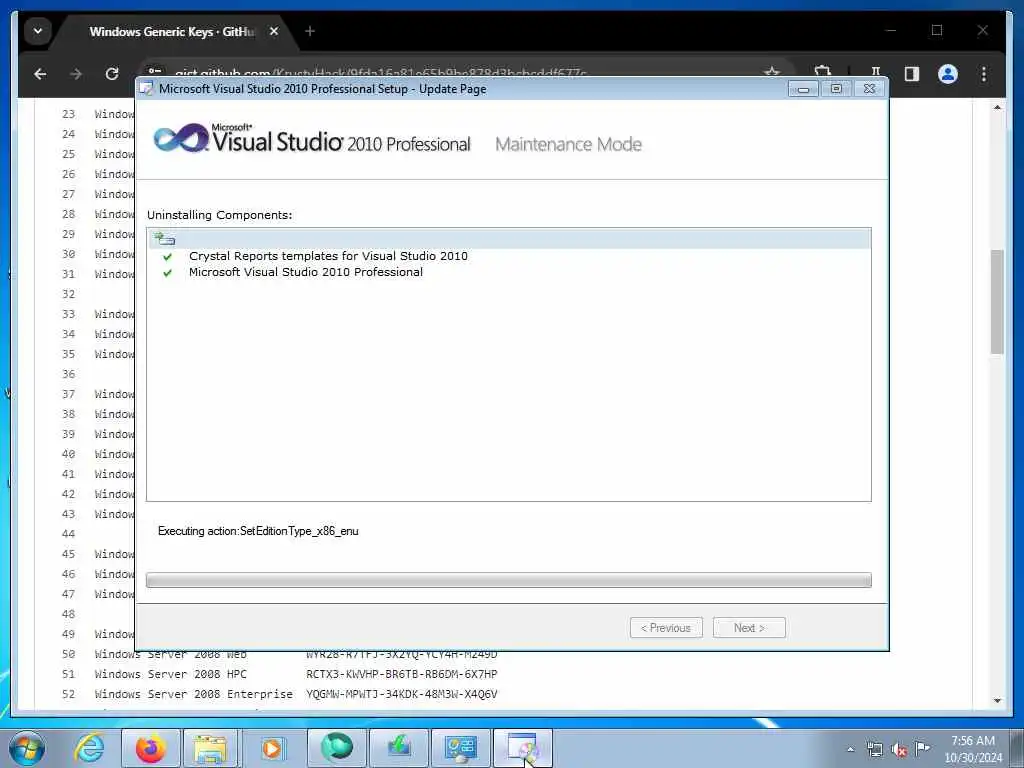Select Crystal Reports templates for Visual Studio 2010
1024x768 pixels.
(x=328, y=256)
